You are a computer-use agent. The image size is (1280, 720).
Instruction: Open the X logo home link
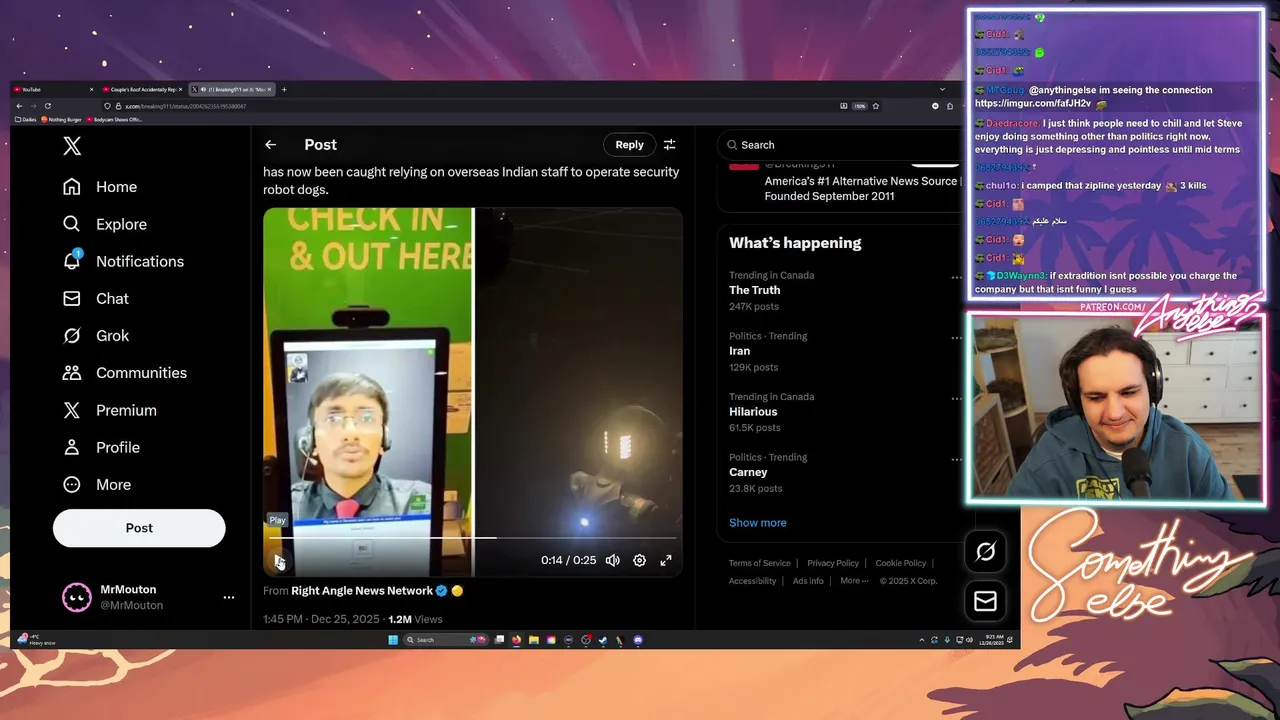72,146
